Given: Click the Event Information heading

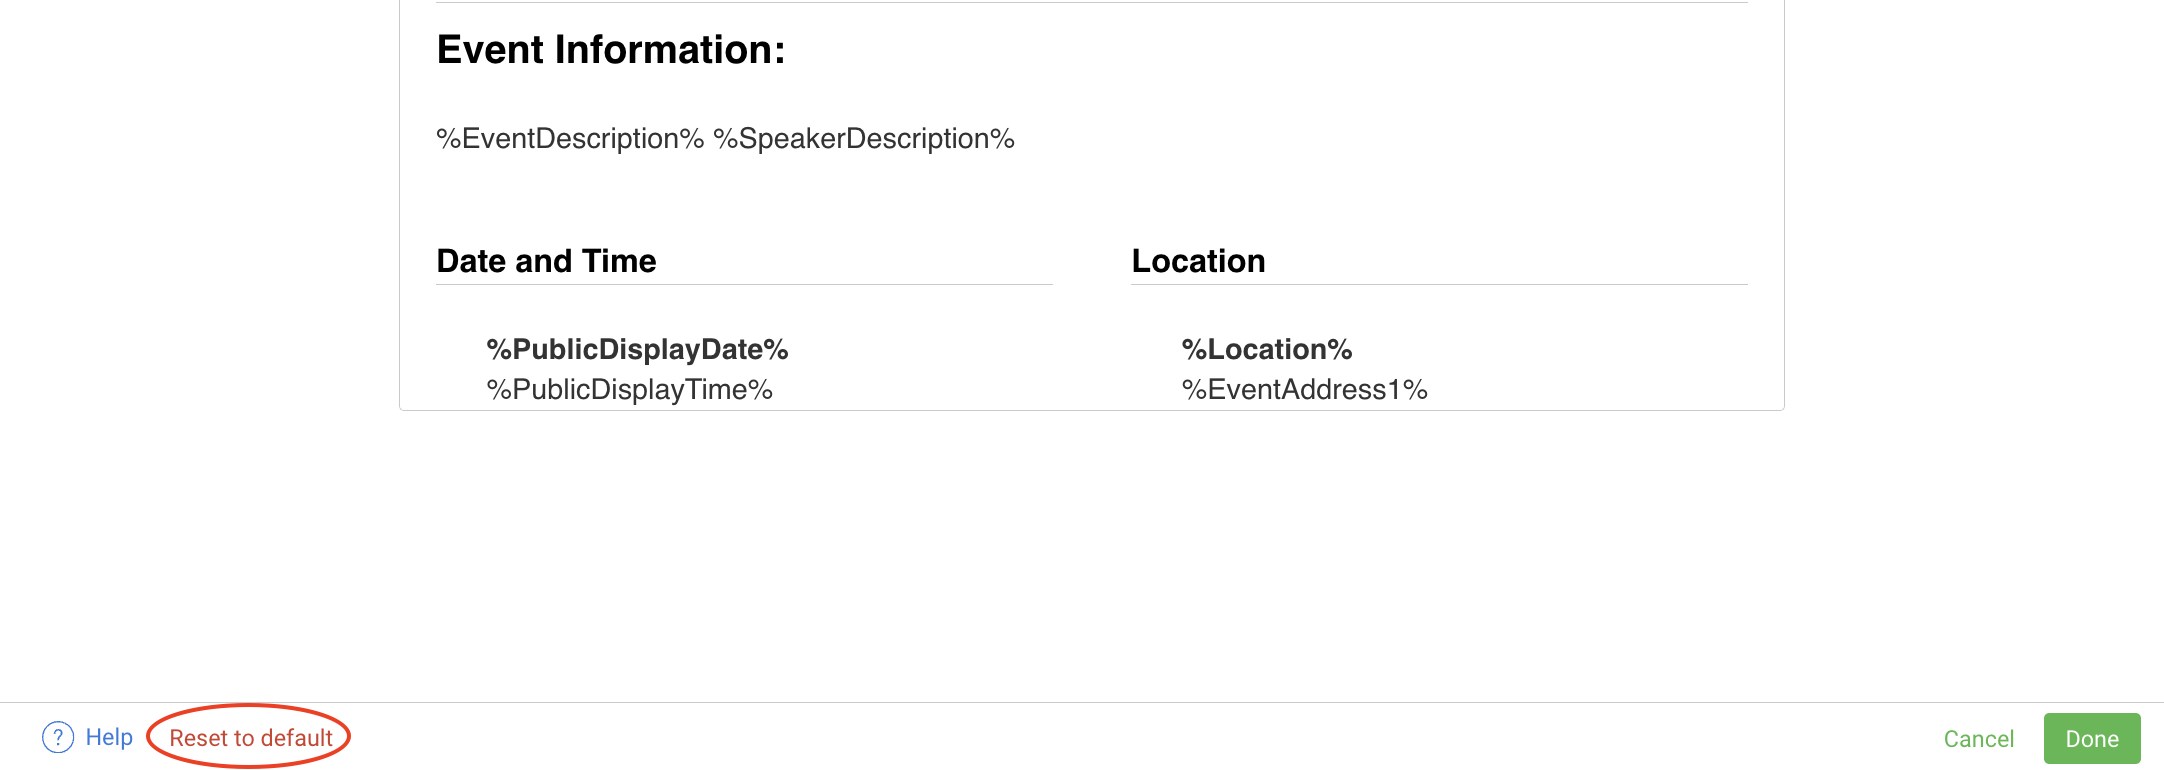Looking at the screenshot, I should point(610,50).
